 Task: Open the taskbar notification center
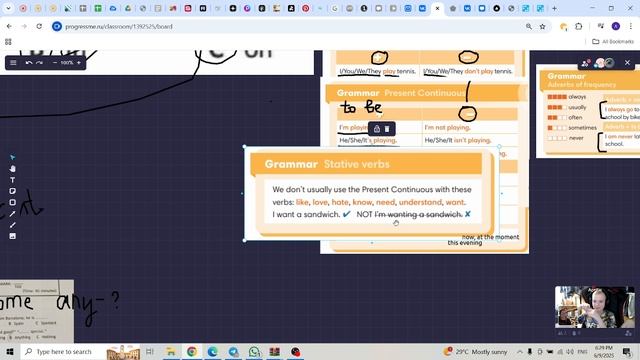pyautogui.click(x=627, y=351)
